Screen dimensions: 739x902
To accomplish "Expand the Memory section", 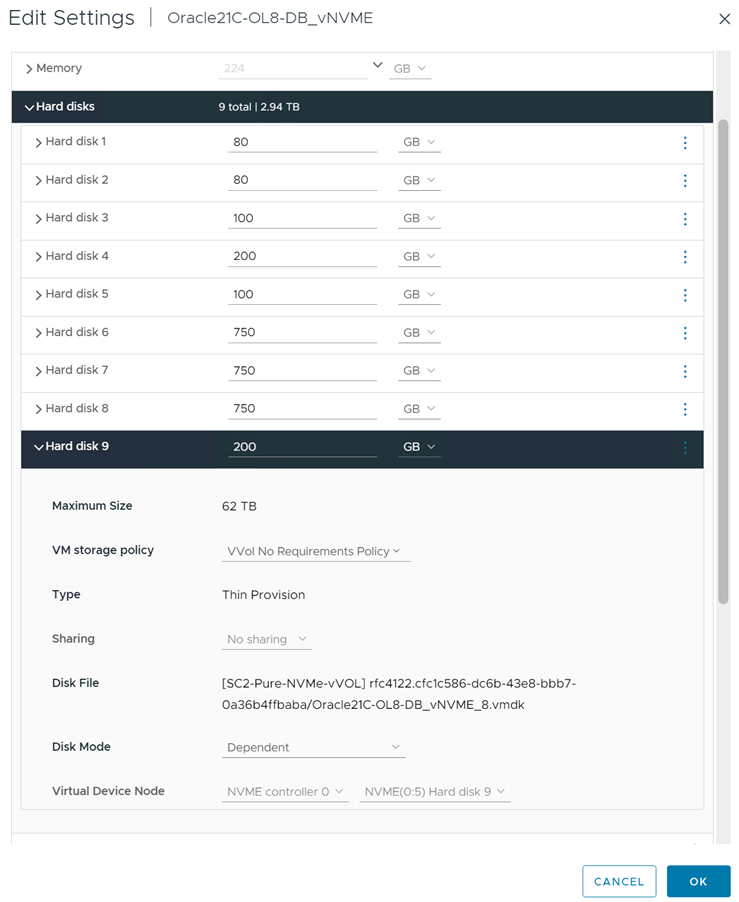I will (29, 69).
